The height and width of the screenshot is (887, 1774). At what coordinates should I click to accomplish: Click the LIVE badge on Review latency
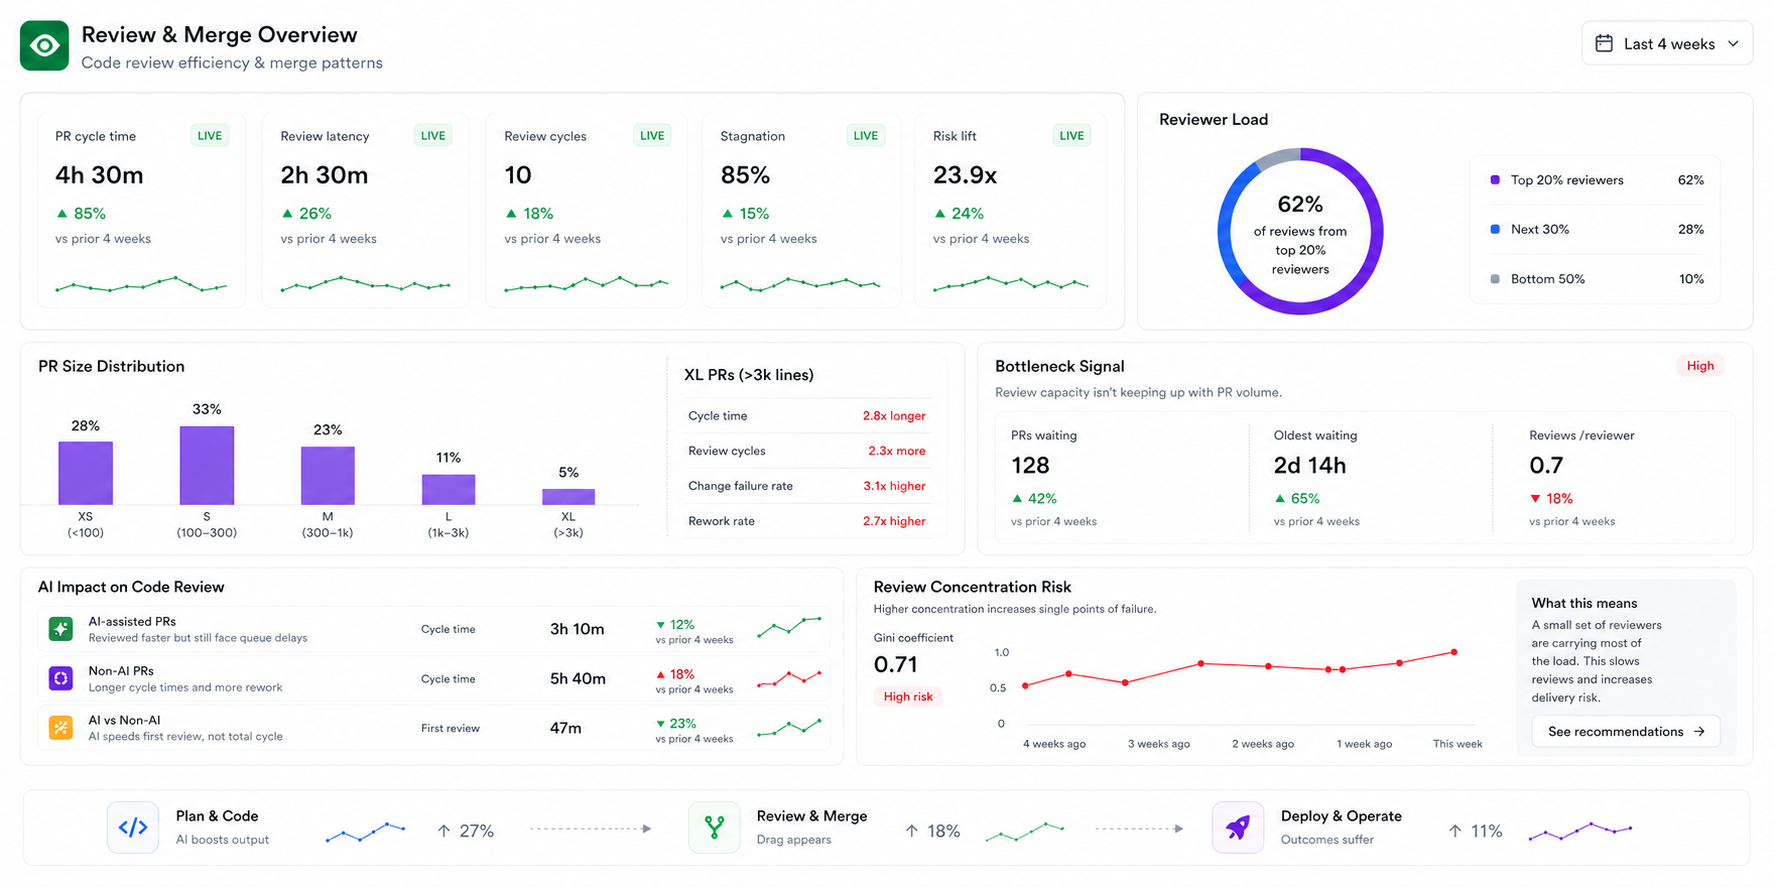point(433,136)
